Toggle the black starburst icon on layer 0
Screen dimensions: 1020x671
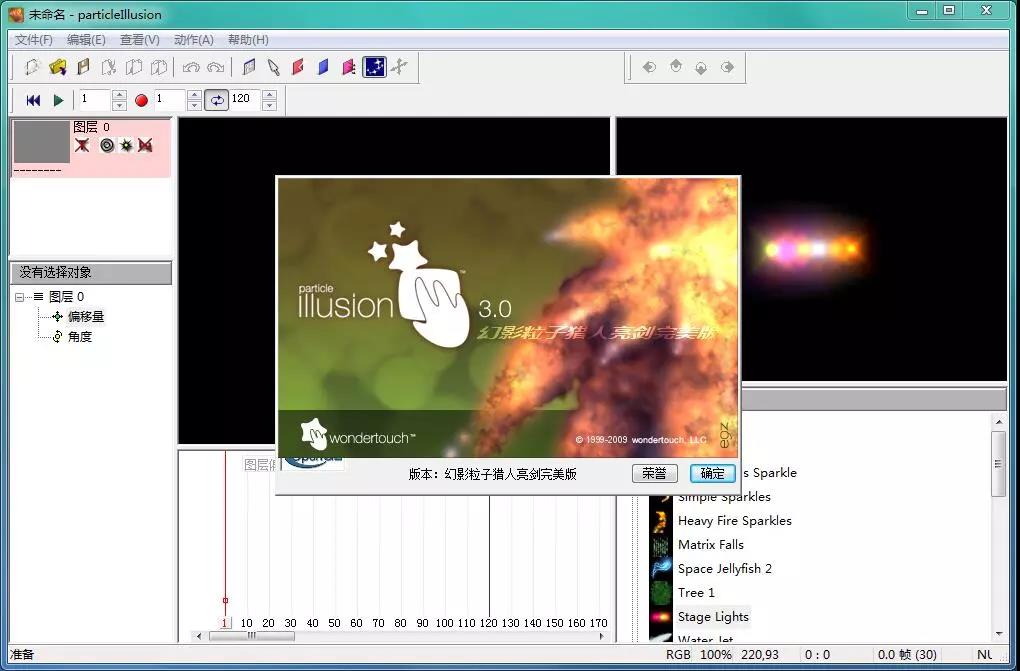126,145
